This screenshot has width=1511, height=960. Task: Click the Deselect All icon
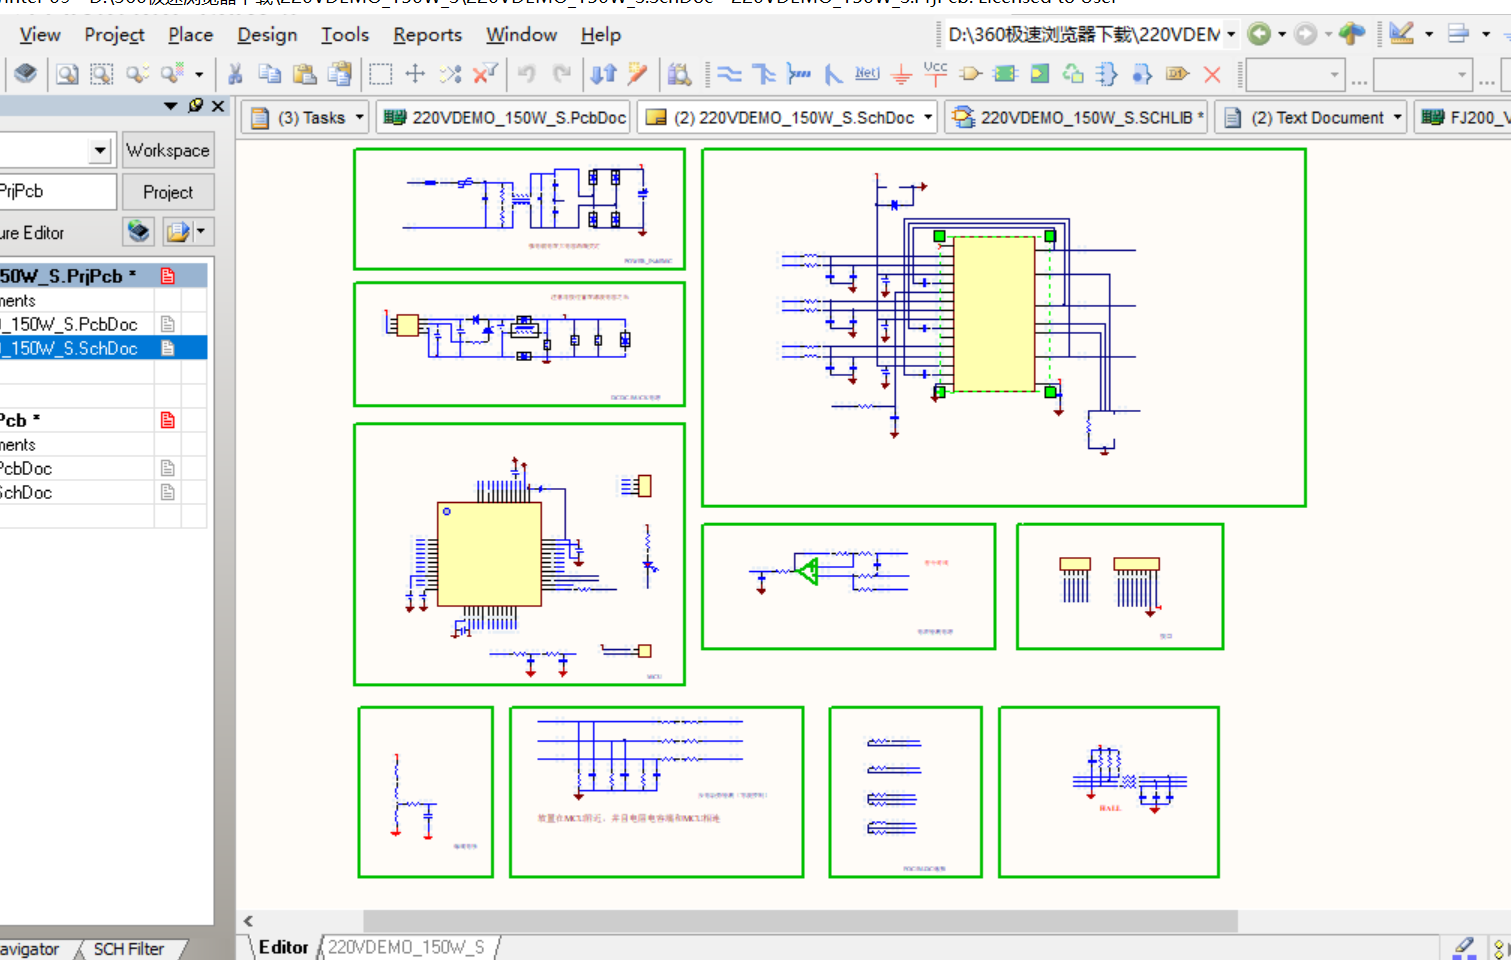[450, 73]
